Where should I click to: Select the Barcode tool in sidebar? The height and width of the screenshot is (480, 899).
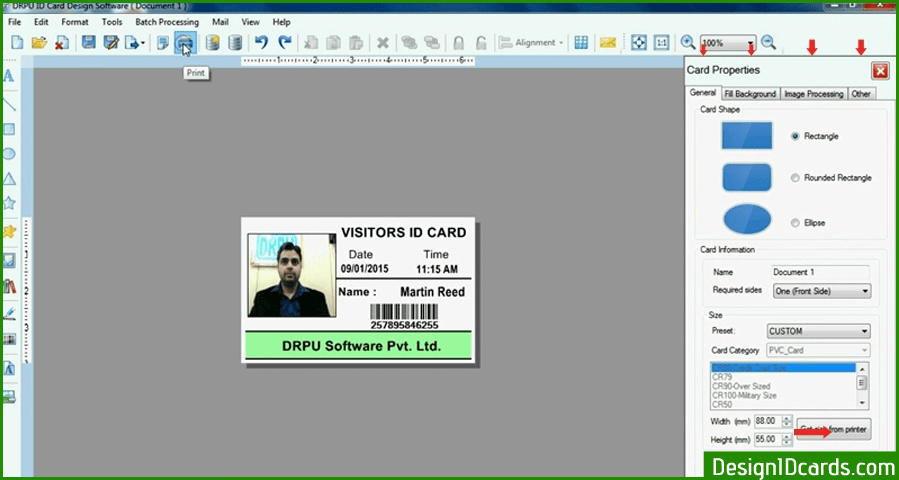click(x=9, y=339)
